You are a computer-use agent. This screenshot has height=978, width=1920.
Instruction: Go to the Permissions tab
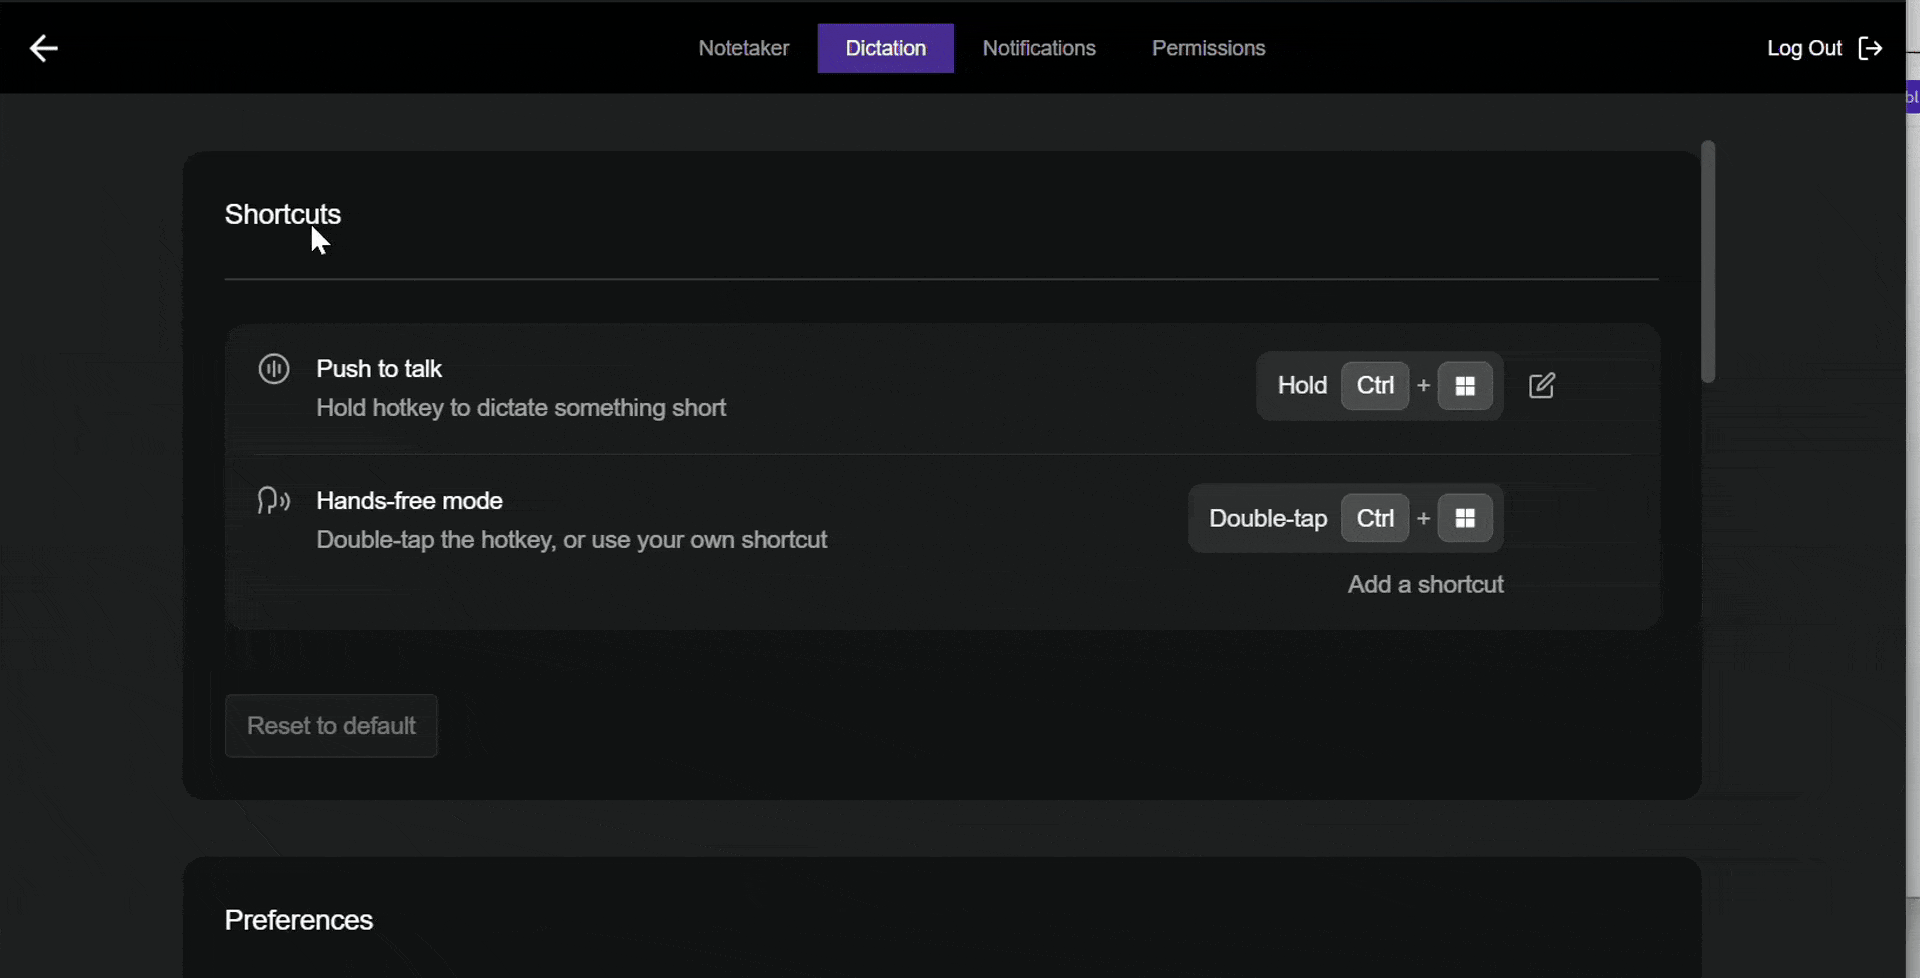(x=1208, y=48)
